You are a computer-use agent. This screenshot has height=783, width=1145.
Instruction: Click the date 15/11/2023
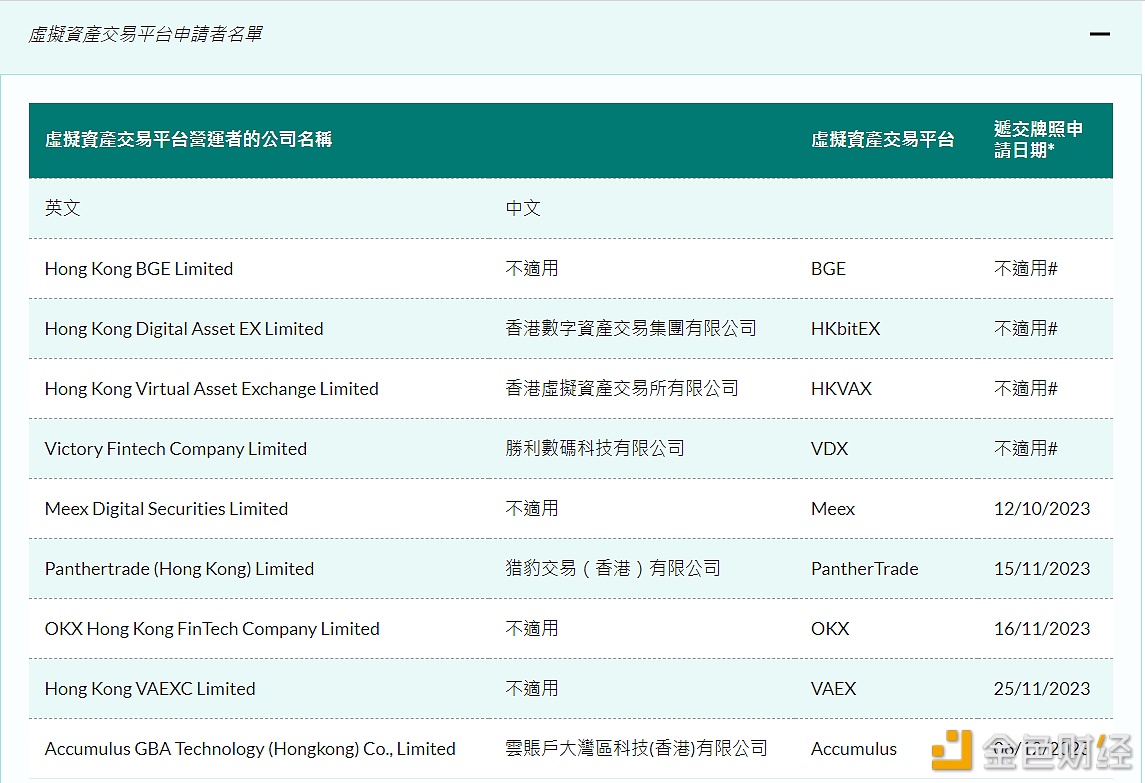(1042, 568)
